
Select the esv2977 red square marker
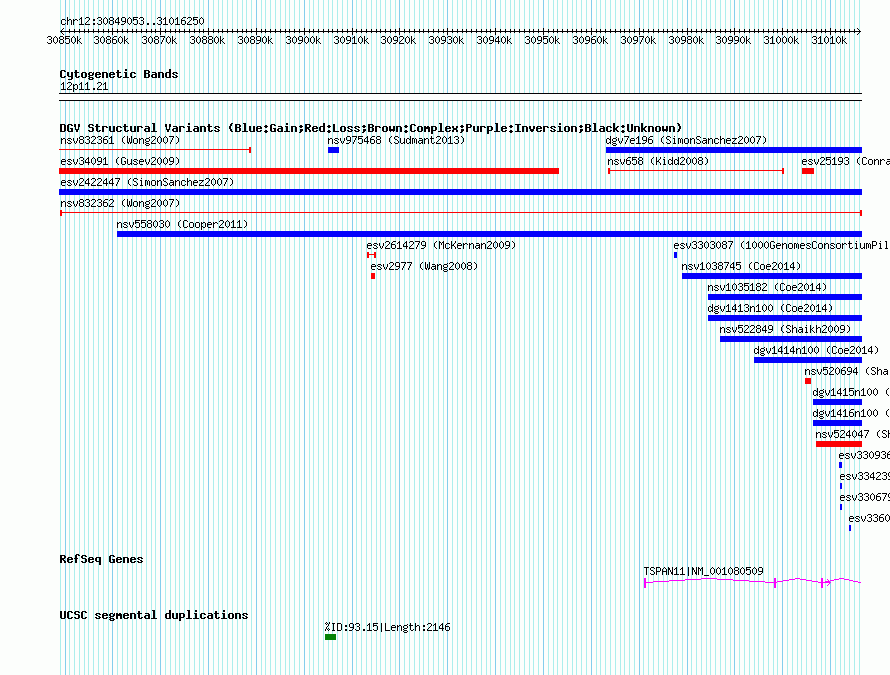(x=373, y=276)
